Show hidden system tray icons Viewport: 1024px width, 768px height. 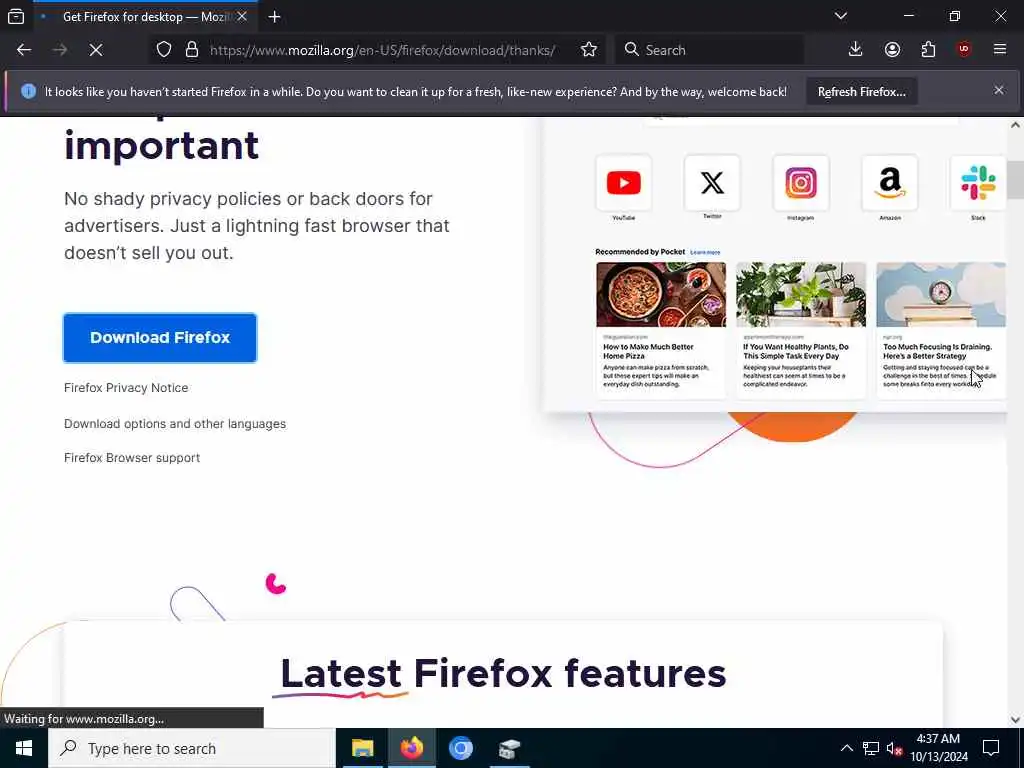click(846, 748)
